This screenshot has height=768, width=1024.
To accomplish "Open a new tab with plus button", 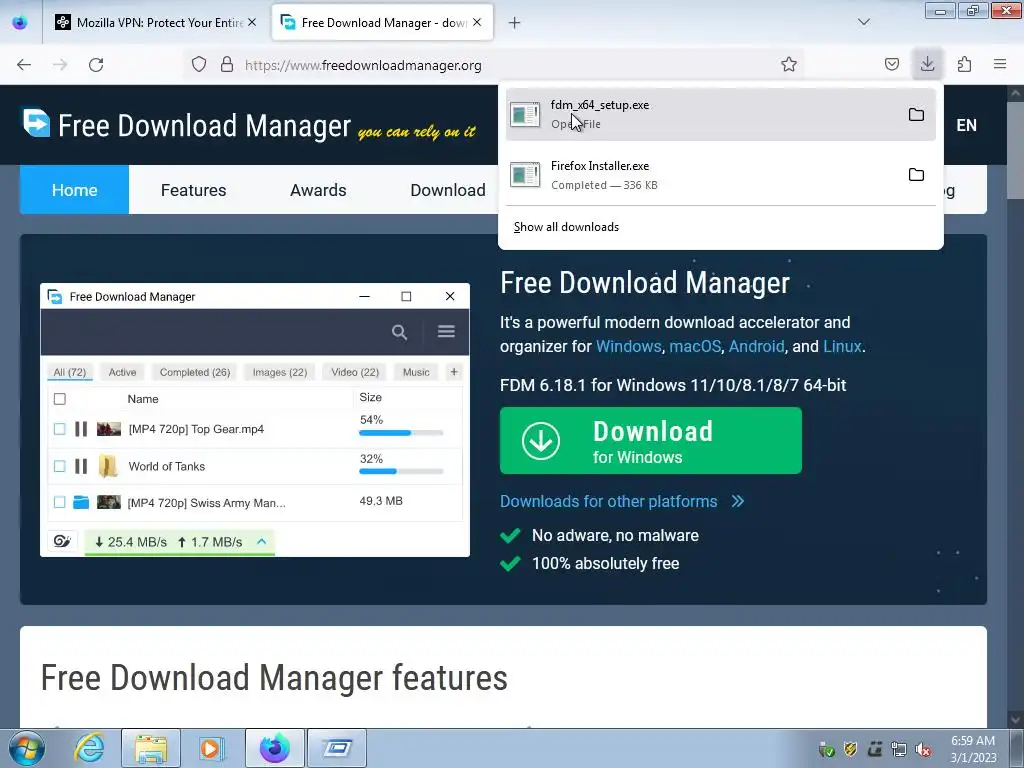I will click(x=515, y=23).
